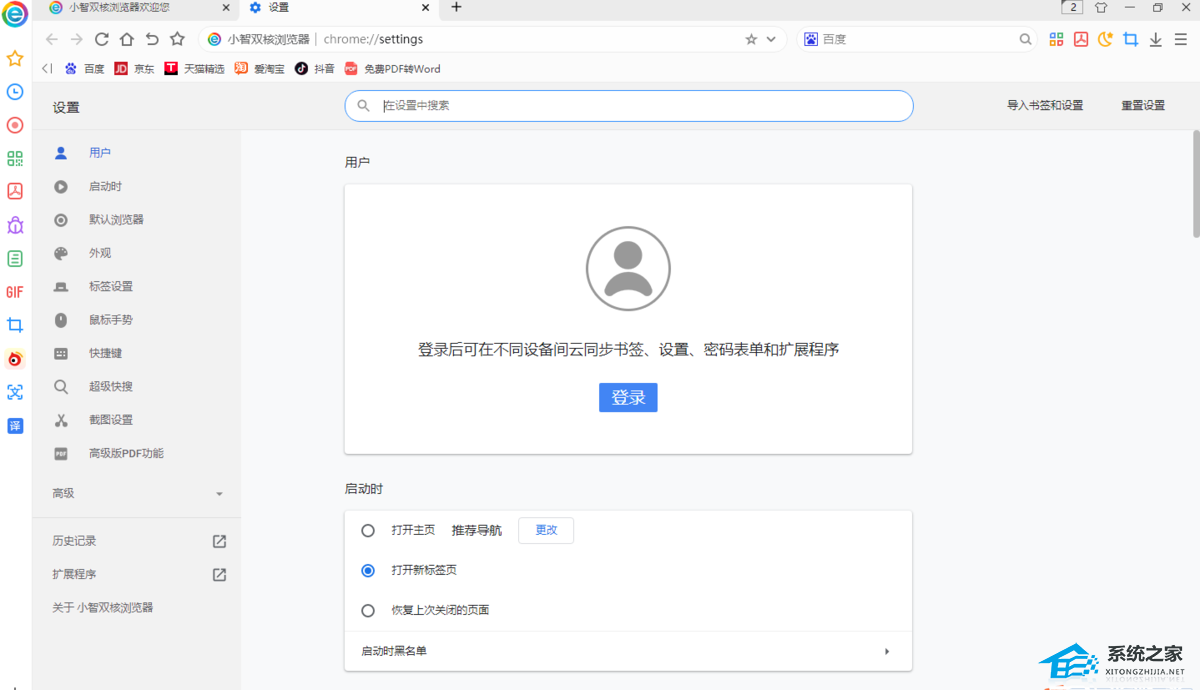Open the downloads arrow icon
Viewport: 1200px width, 690px height.
1155,39
